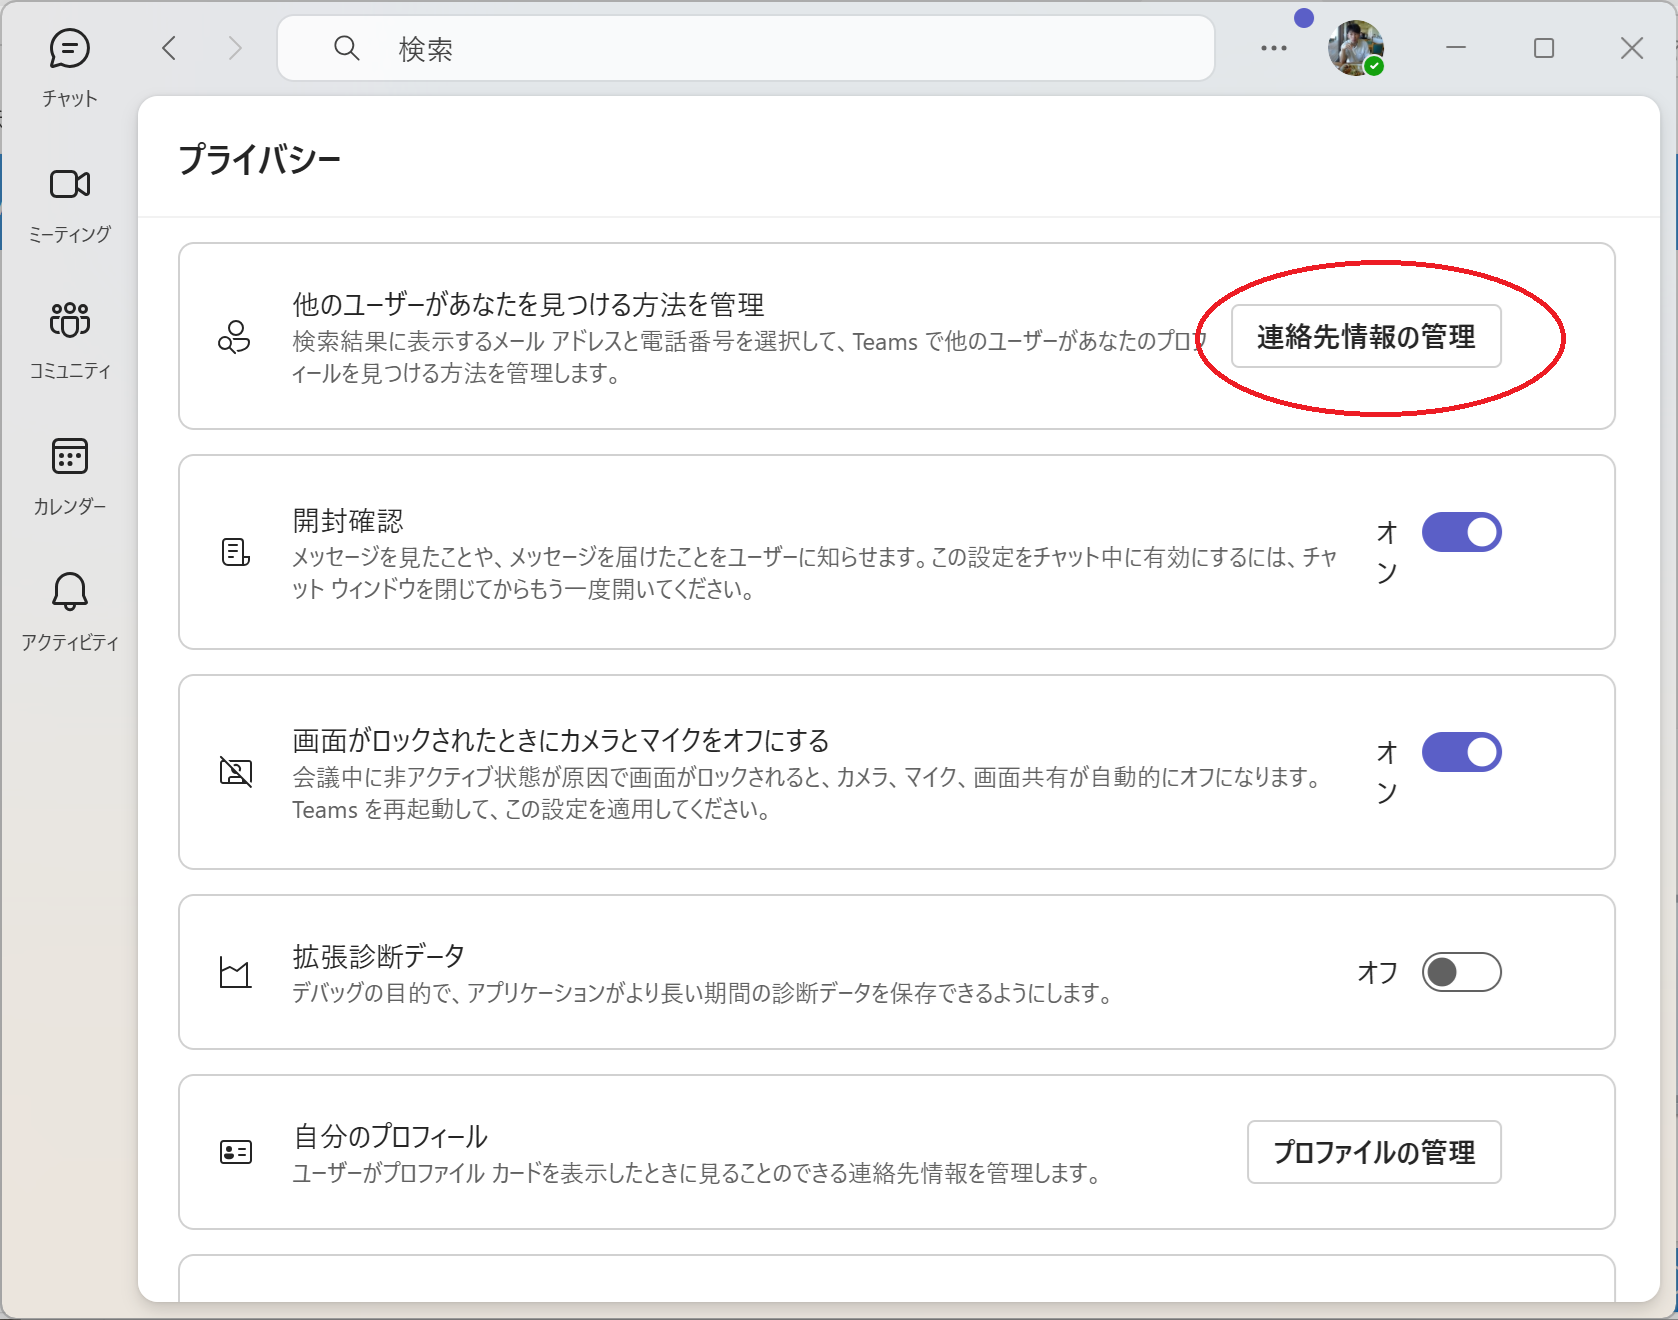The height and width of the screenshot is (1320, 1678).
Task: Disable camera and mic off on lock toggle
Action: coord(1461,752)
